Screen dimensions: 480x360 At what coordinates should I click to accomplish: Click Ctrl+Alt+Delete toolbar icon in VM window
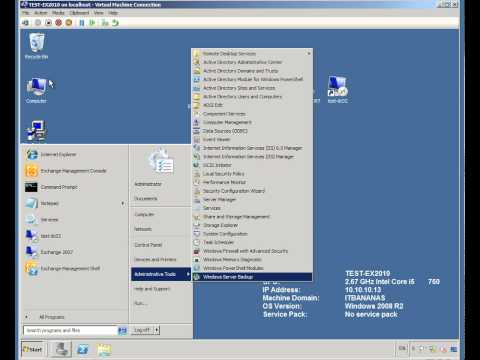[25, 23]
